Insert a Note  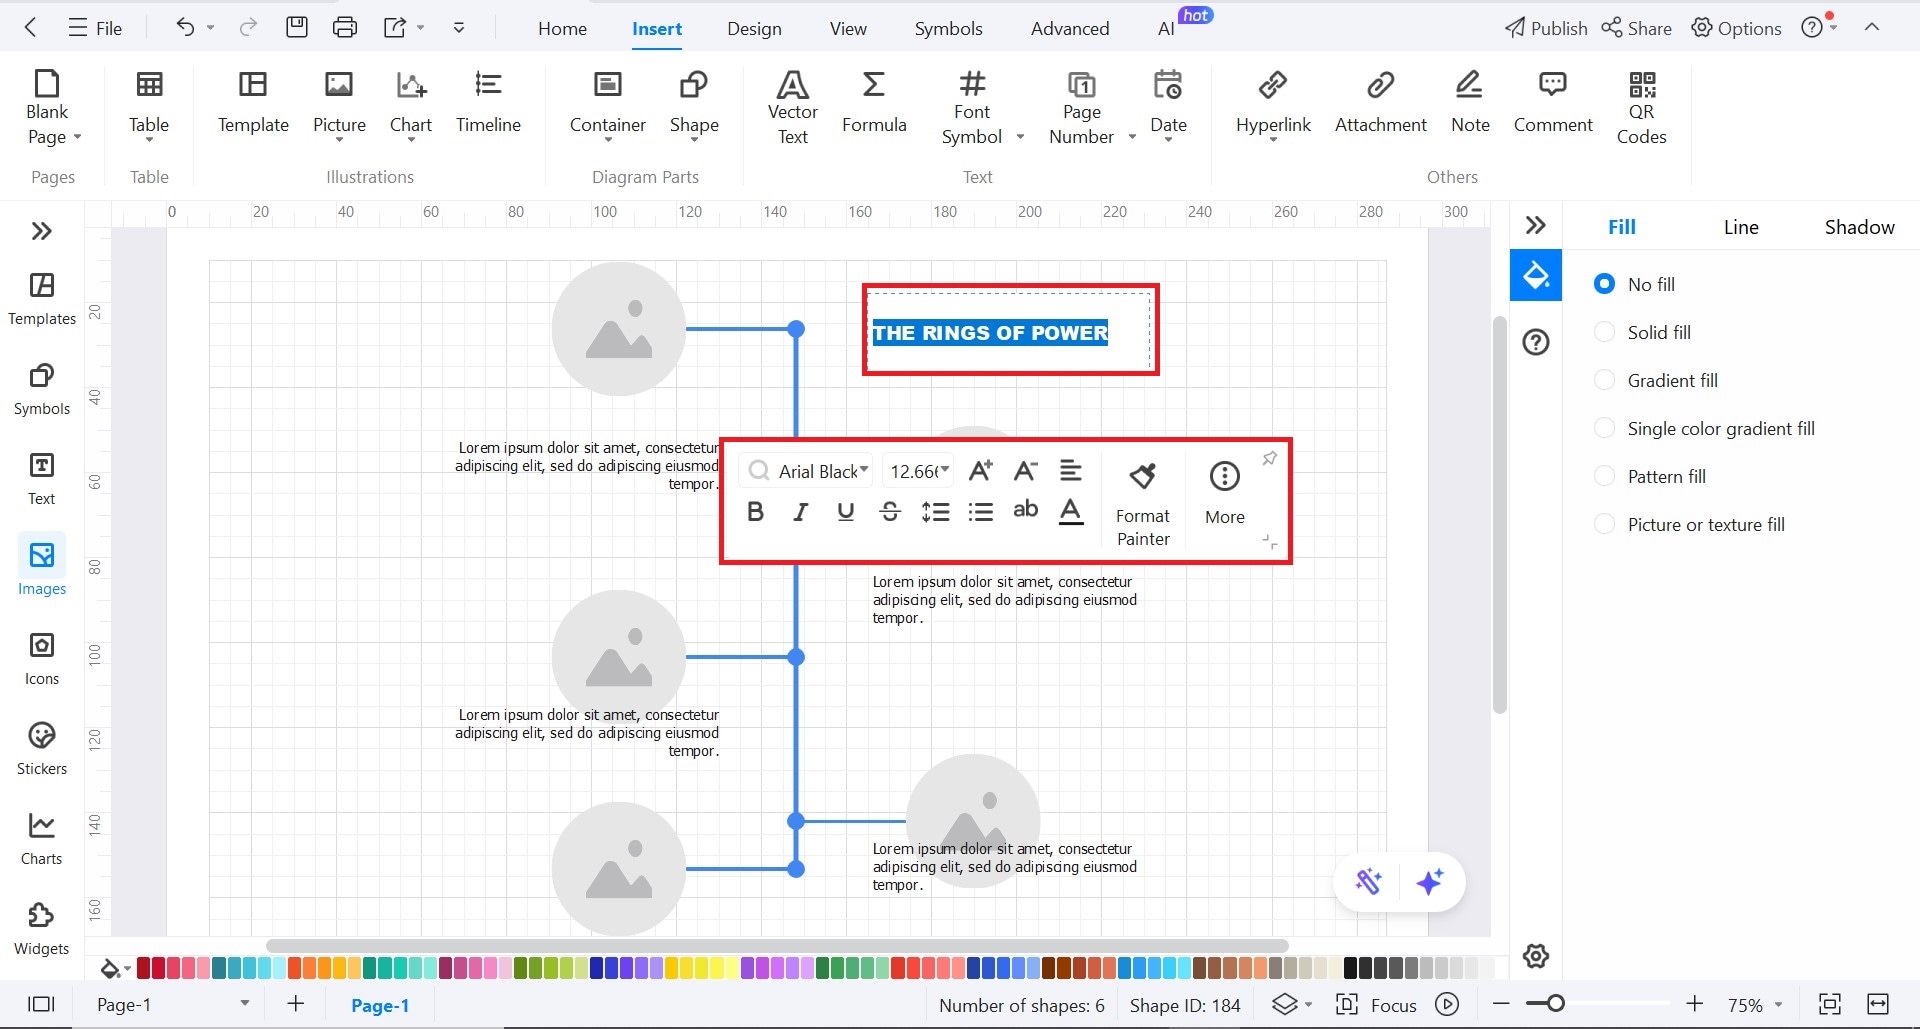pos(1470,101)
